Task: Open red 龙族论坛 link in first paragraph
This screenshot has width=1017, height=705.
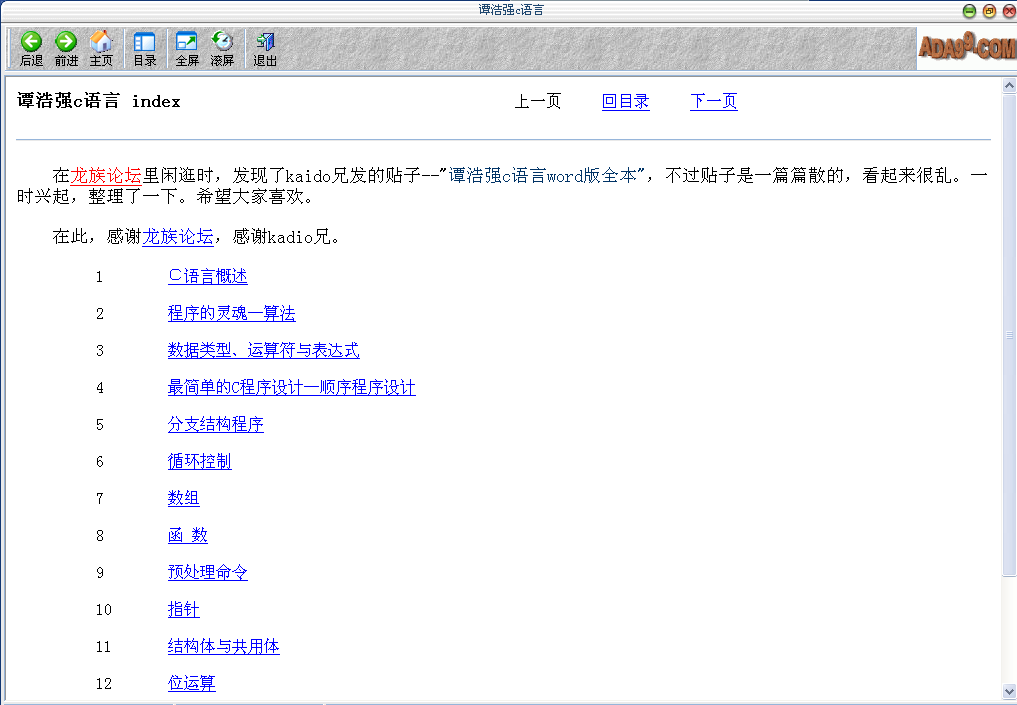Action: (106, 175)
